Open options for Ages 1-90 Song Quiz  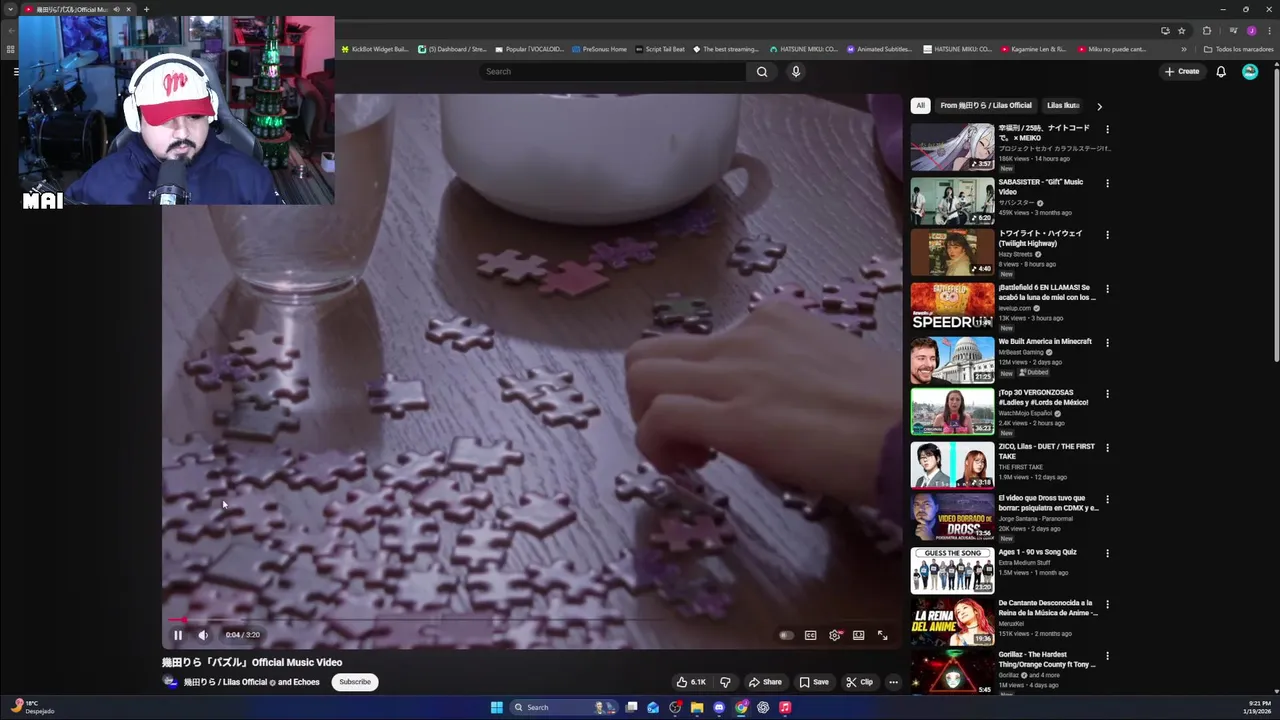(1107, 553)
